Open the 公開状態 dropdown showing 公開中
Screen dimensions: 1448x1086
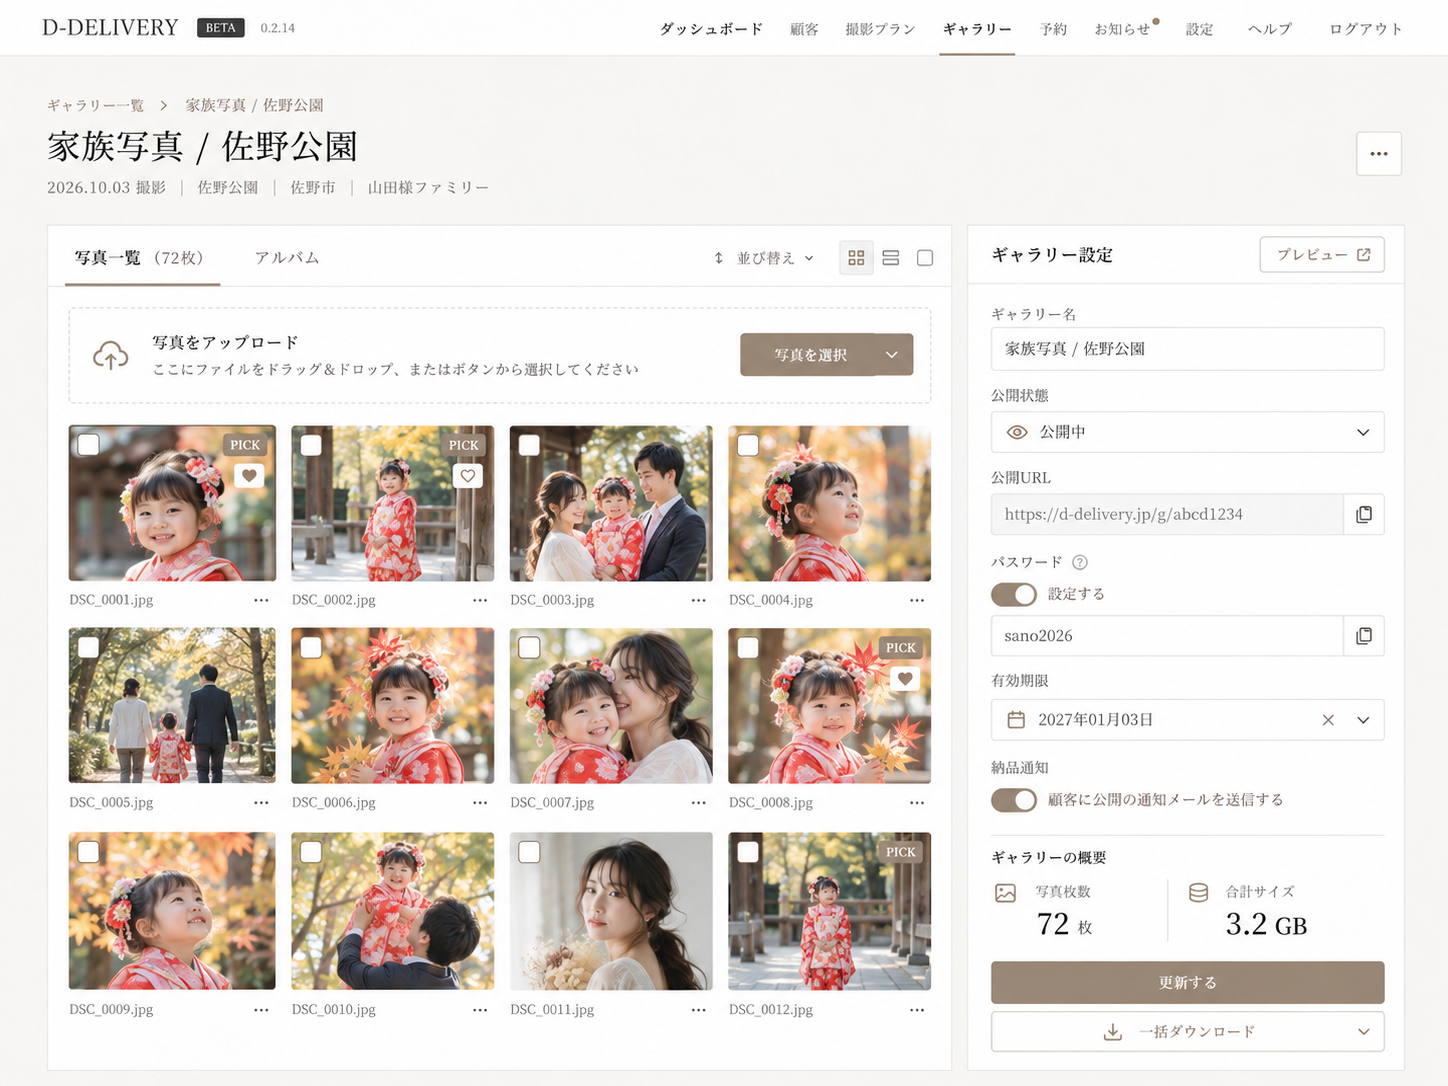[x=1187, y=432]
